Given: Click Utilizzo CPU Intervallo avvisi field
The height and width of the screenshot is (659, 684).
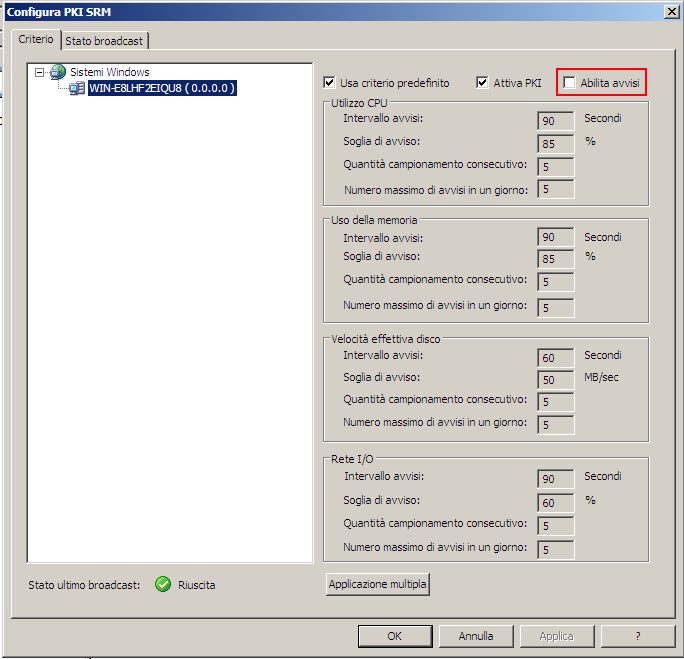Looking at the screenshot, I should tap(556, 121).
